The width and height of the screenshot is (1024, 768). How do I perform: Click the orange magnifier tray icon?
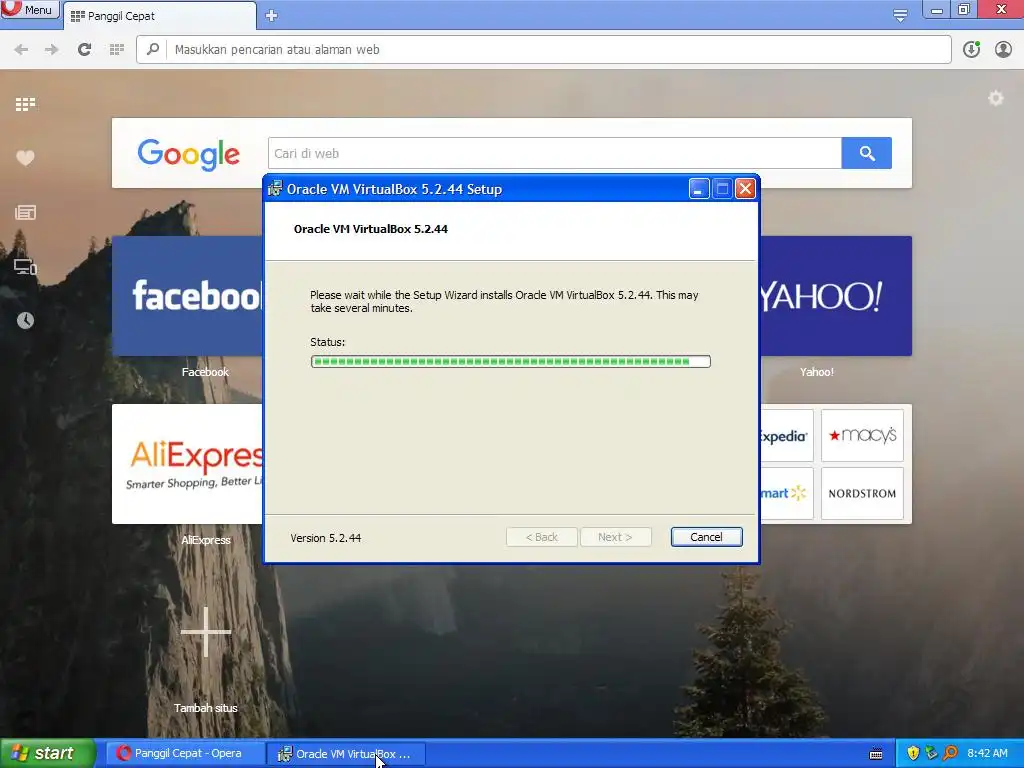950,754
